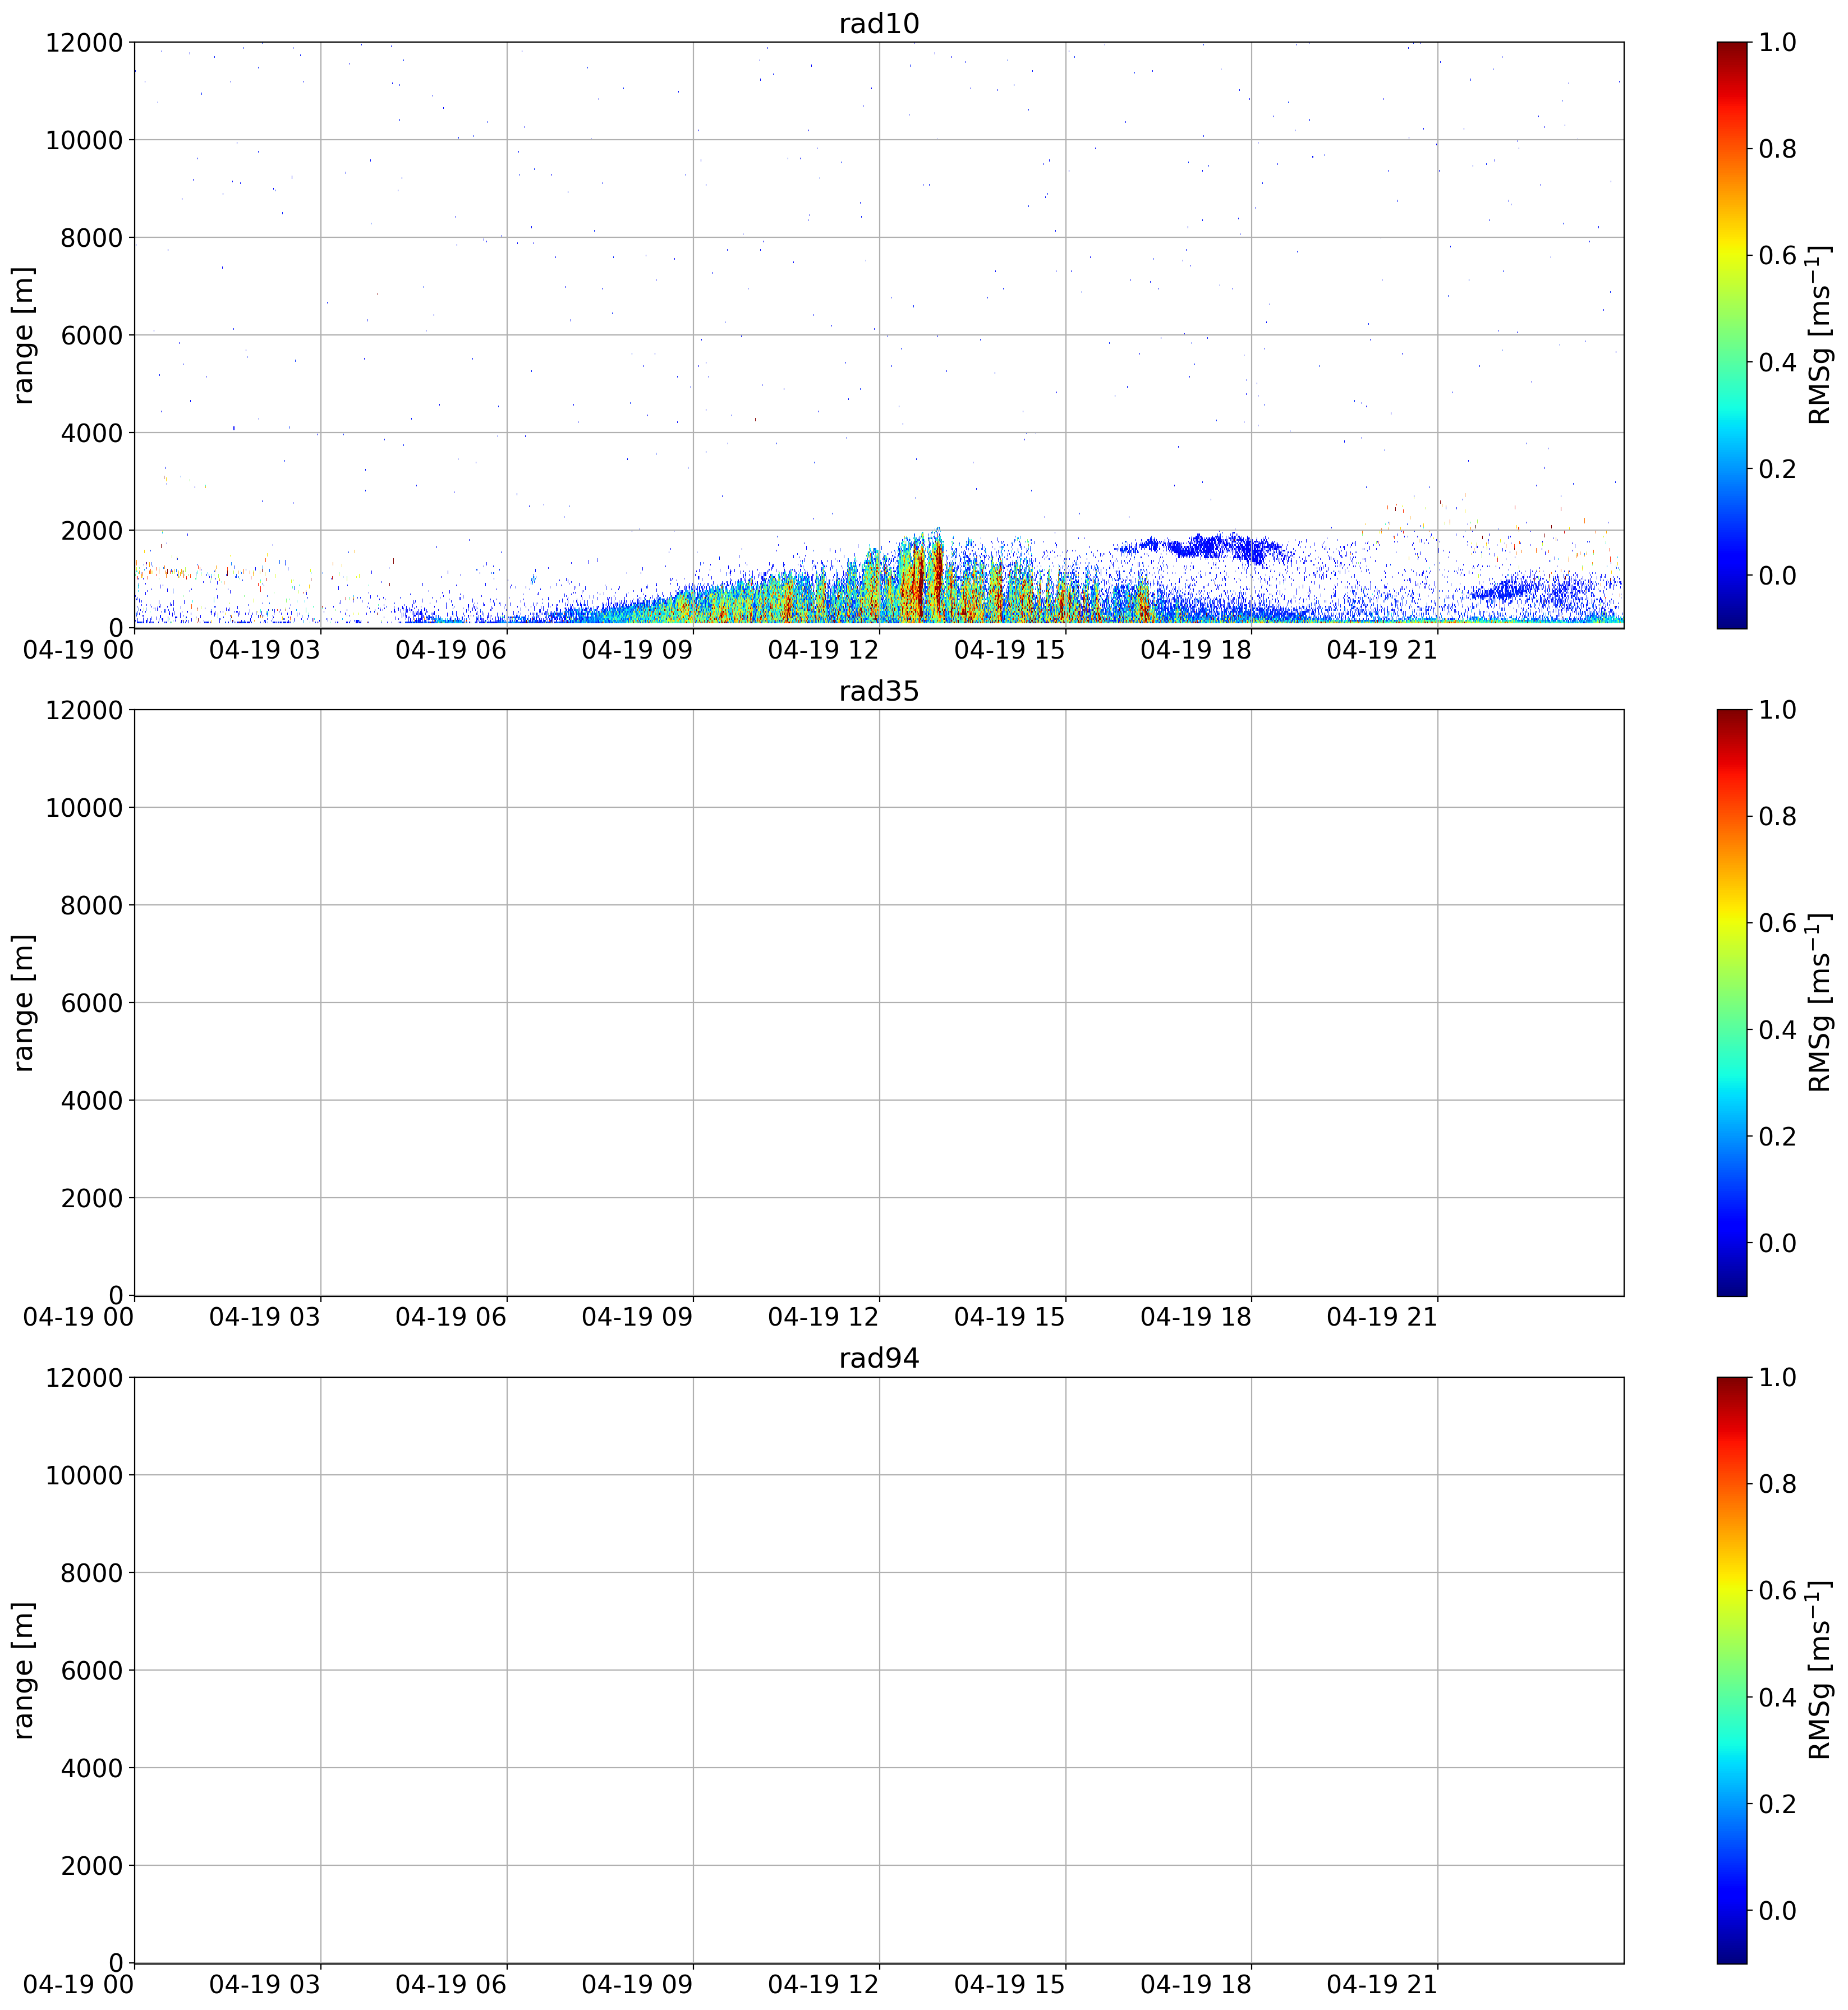Viewport: 1848px width, 2010px height.
Task: Click the 2000 range tick of rad94
Action: pyautogui.click(x=91, y=1866)
